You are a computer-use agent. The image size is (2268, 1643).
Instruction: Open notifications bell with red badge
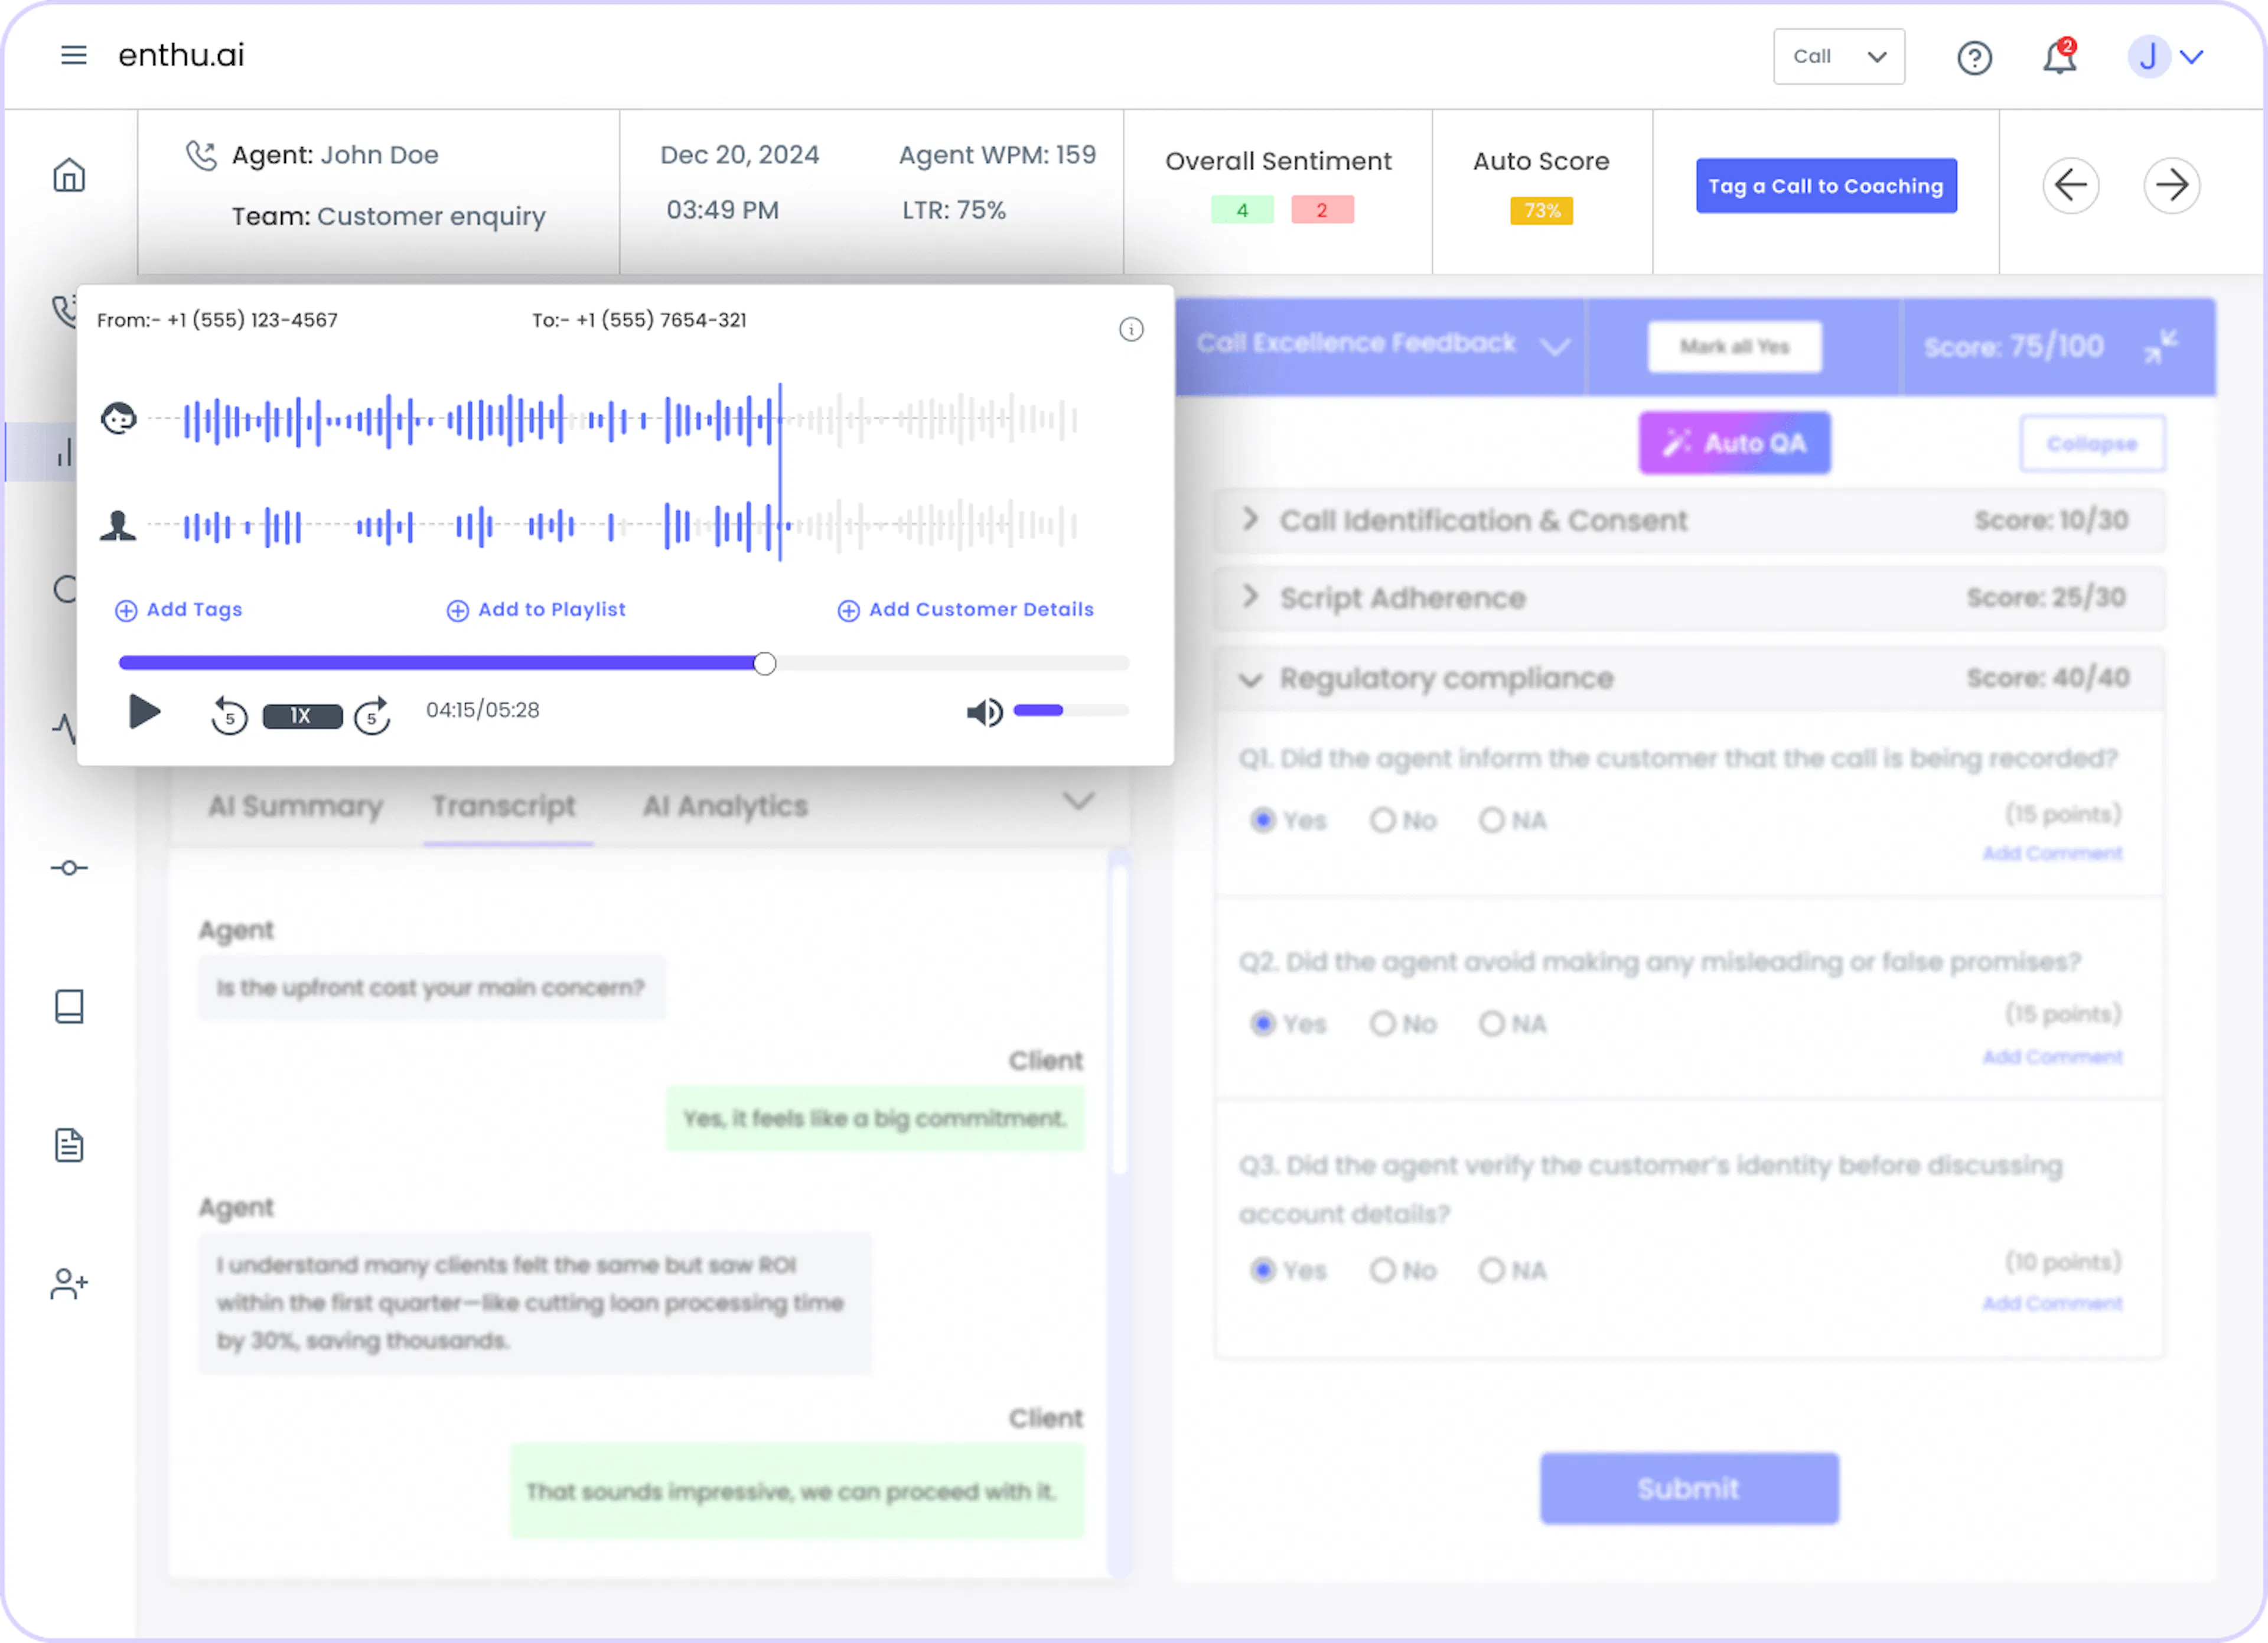(2059, 56)
